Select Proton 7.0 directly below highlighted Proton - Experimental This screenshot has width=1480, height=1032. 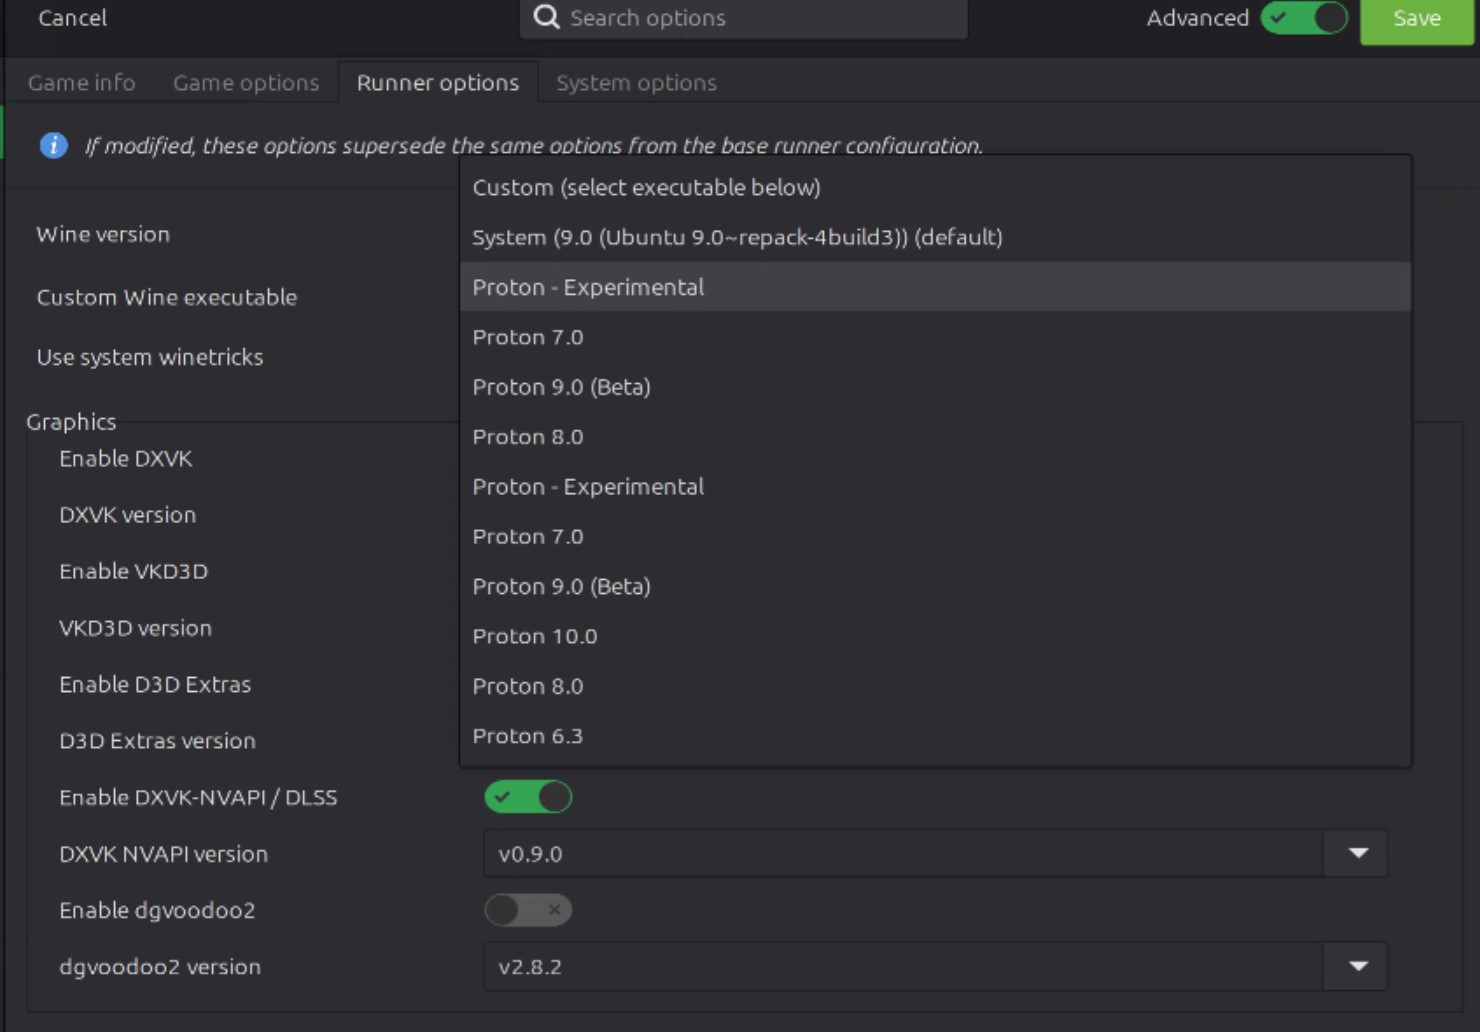point(935,337)
